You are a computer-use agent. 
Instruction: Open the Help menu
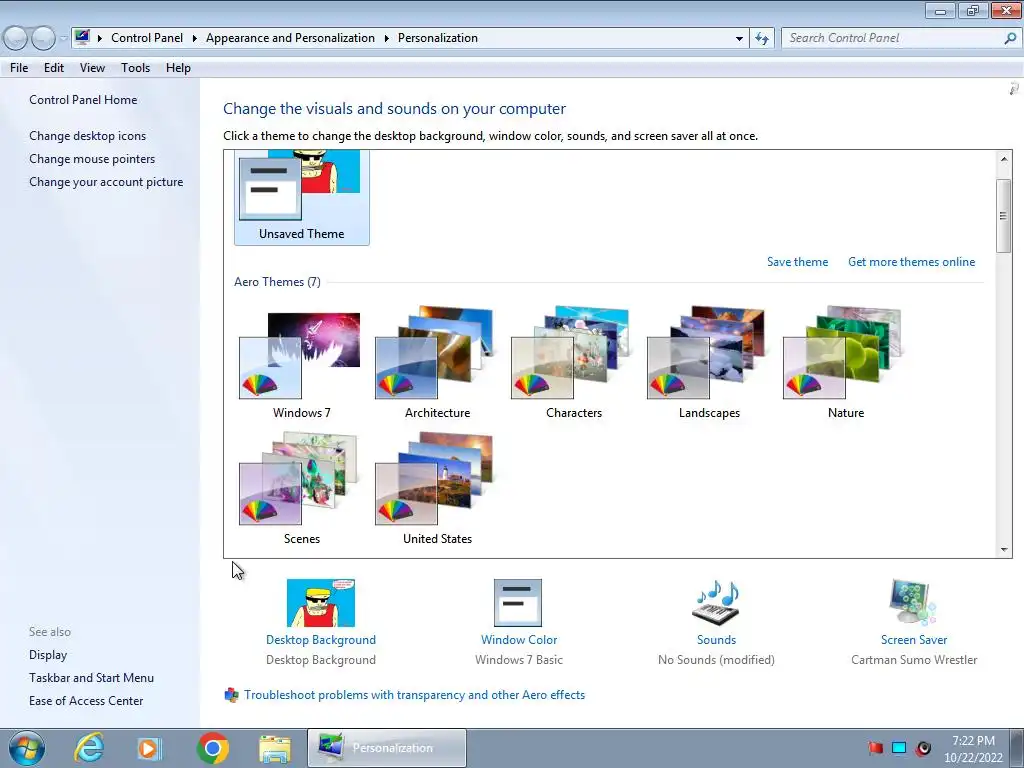pos(178,68)
